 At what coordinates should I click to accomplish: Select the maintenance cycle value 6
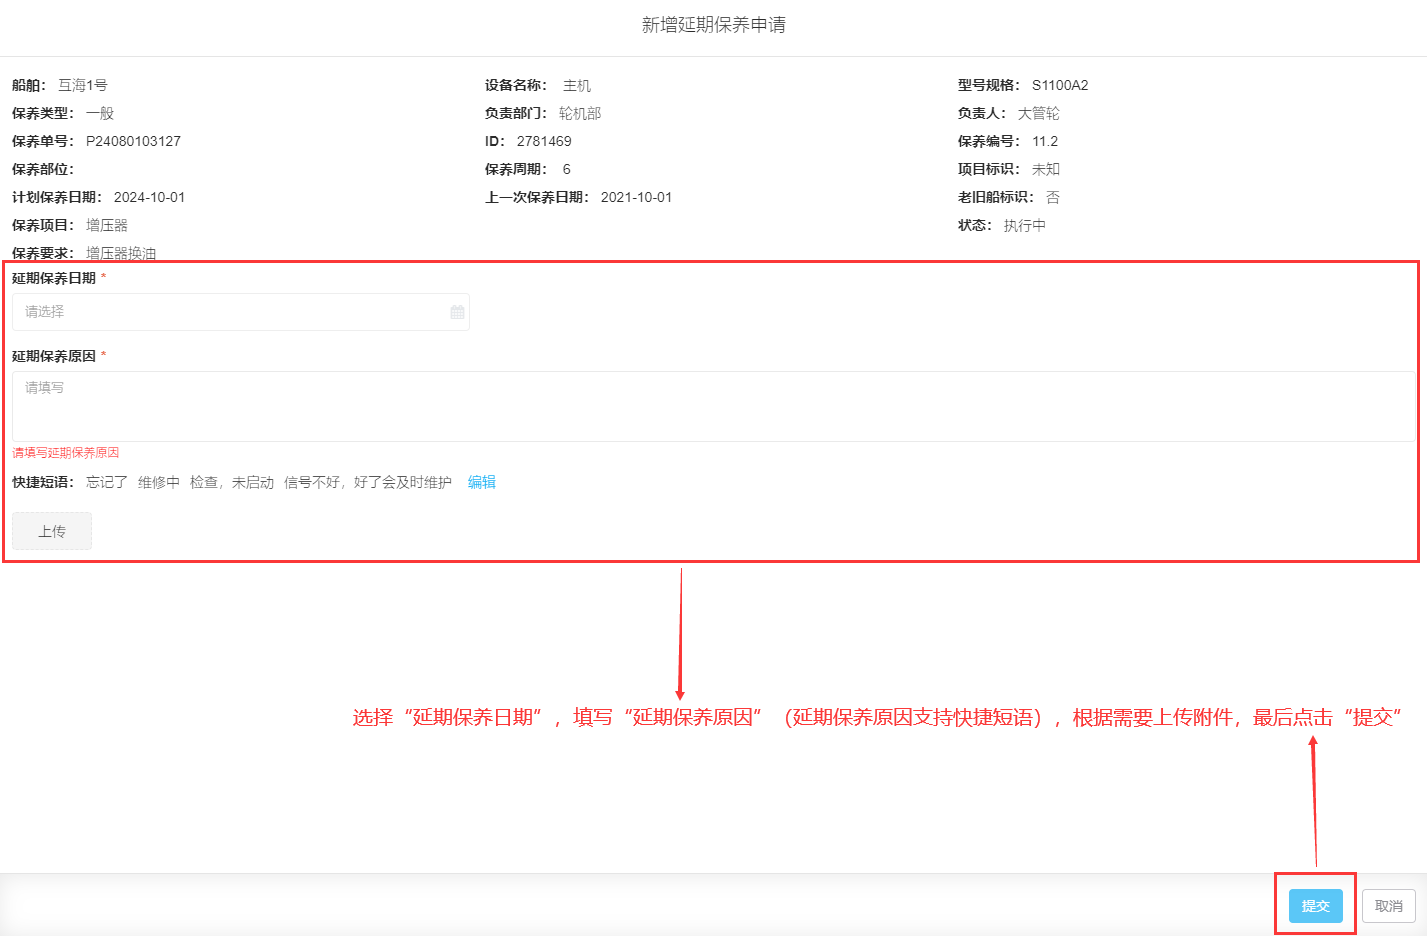click(x=566, y=169)
